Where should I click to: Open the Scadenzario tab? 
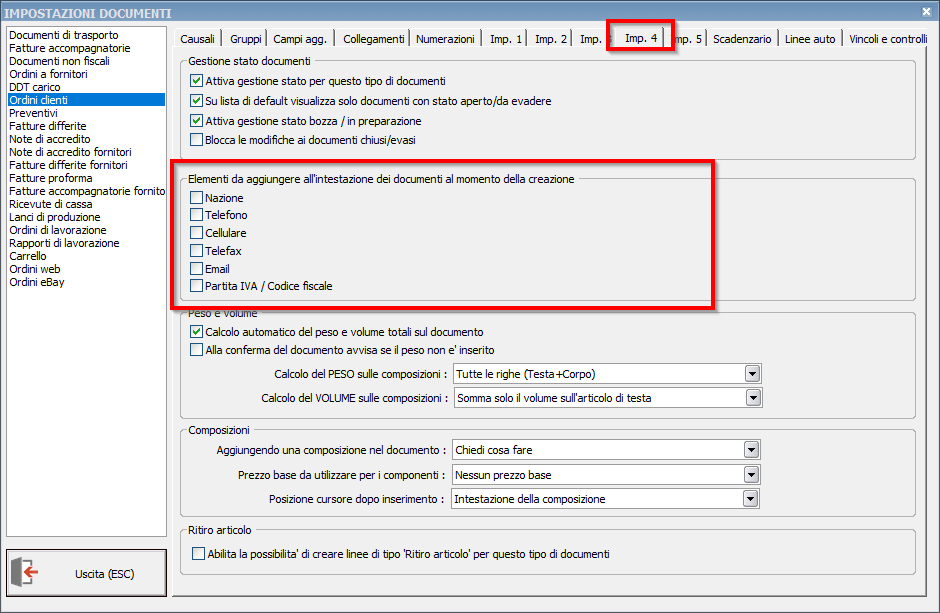pyautogui.click(x=742, y=39)
